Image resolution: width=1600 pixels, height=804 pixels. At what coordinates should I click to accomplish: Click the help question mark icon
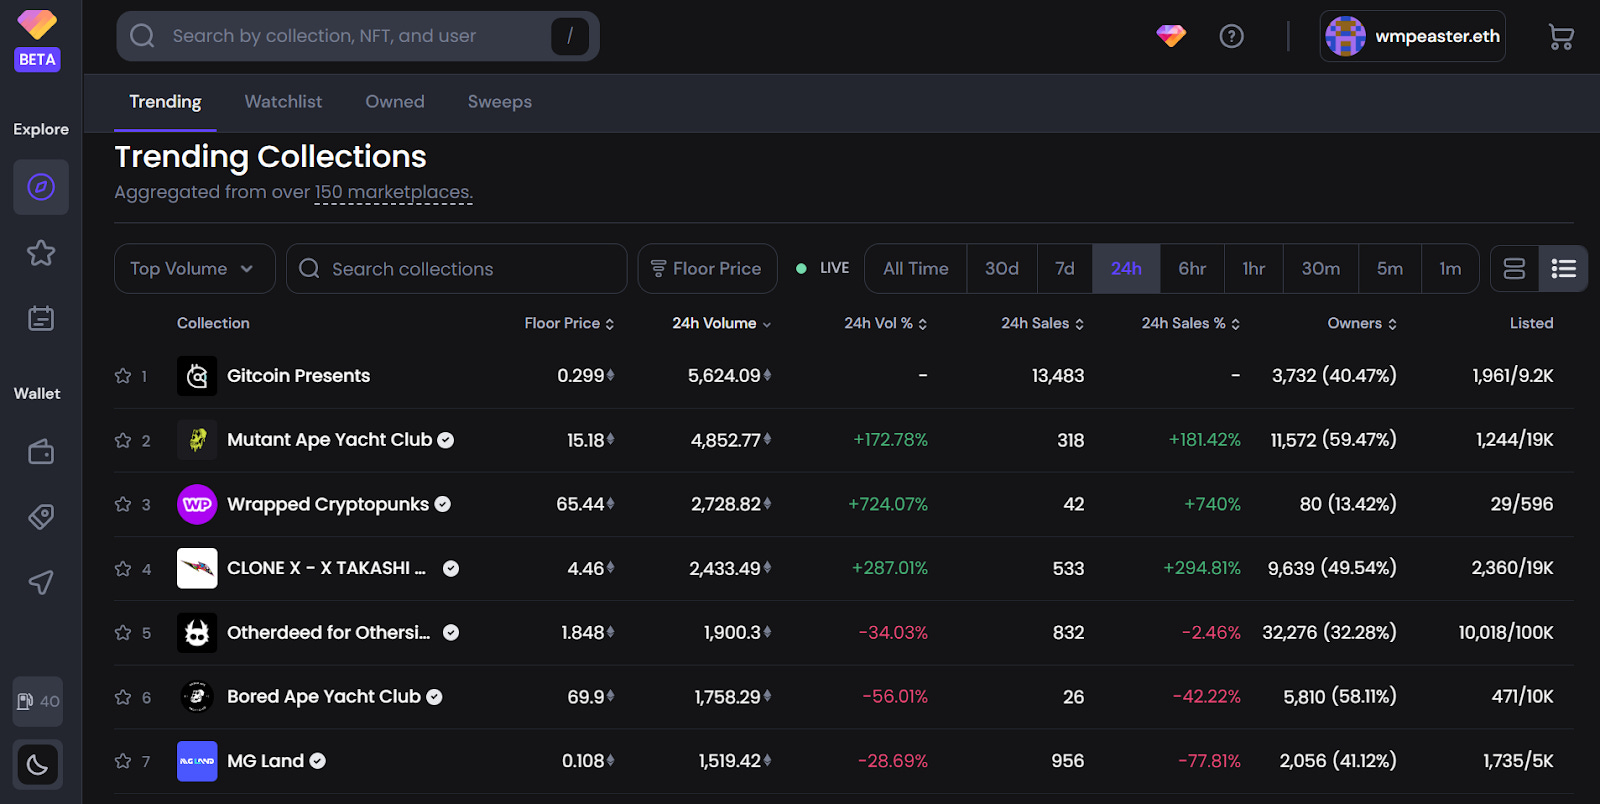1231,37
